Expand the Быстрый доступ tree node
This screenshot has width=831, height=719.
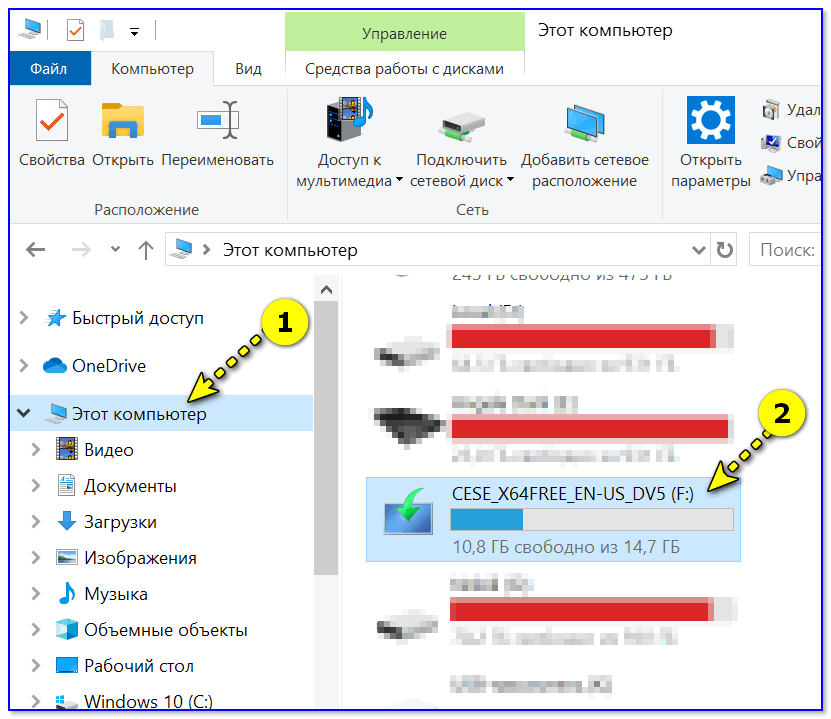tap(24, 318)
